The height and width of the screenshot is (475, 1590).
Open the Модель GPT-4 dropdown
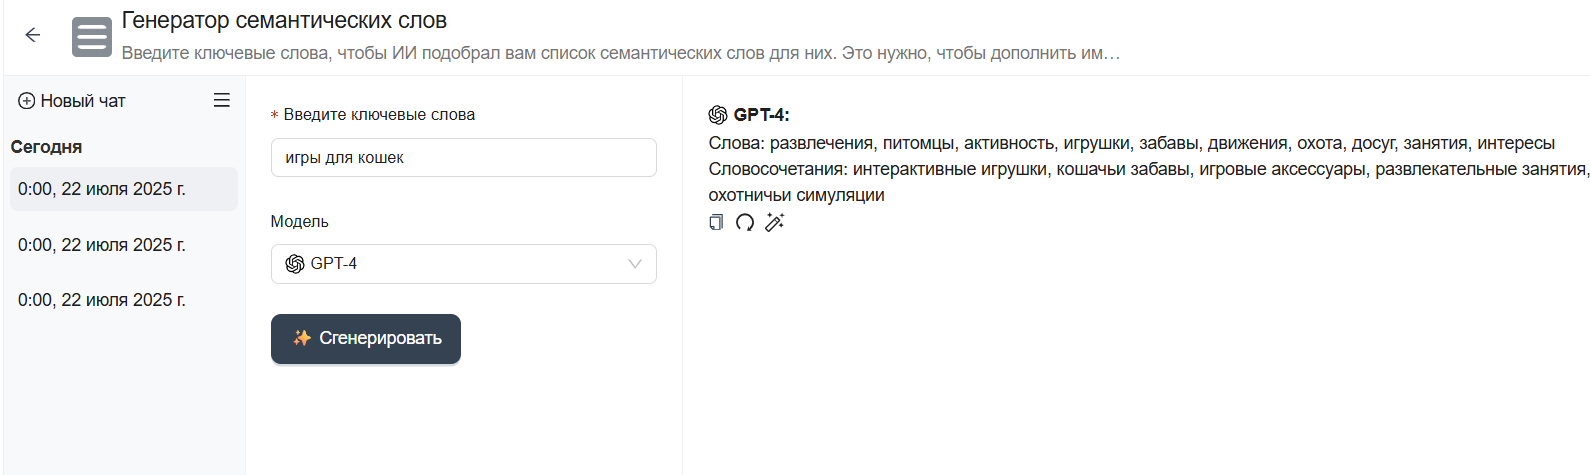pyautogui.click(x=463, y=264)
